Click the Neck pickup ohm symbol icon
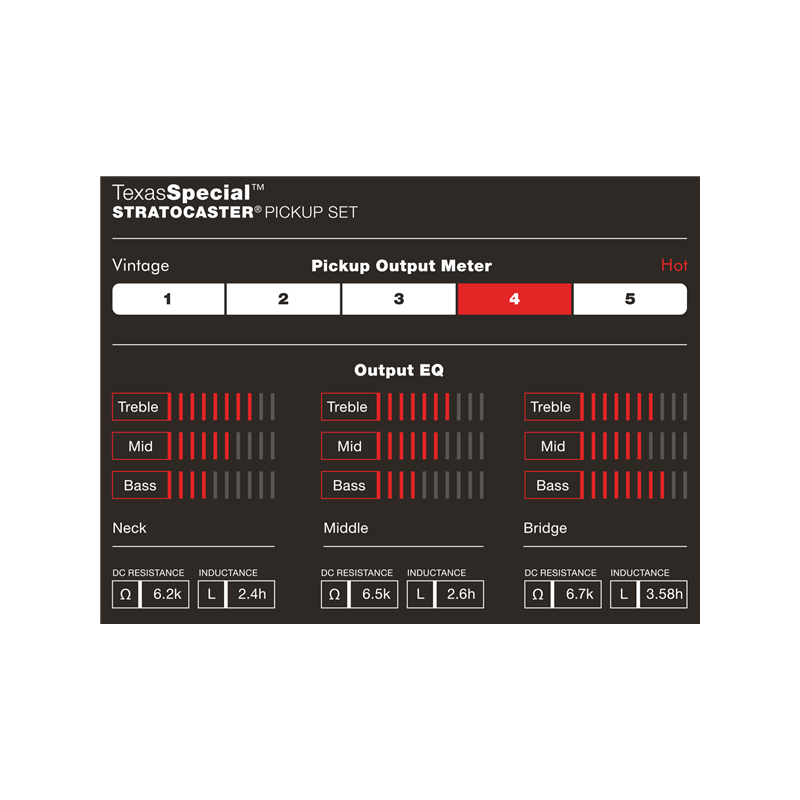800x800 pixels. click(125, 594)
